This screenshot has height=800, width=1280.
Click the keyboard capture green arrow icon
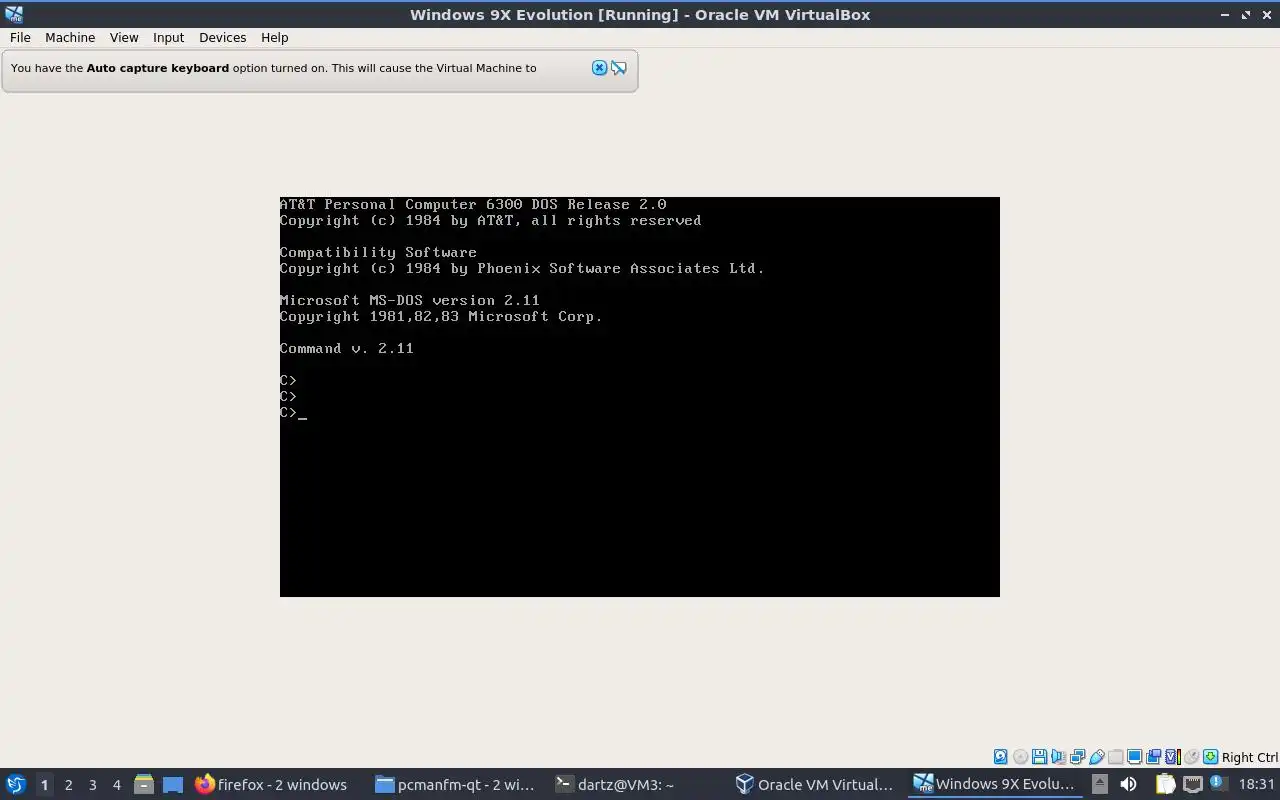click(x=1210, y=757)
